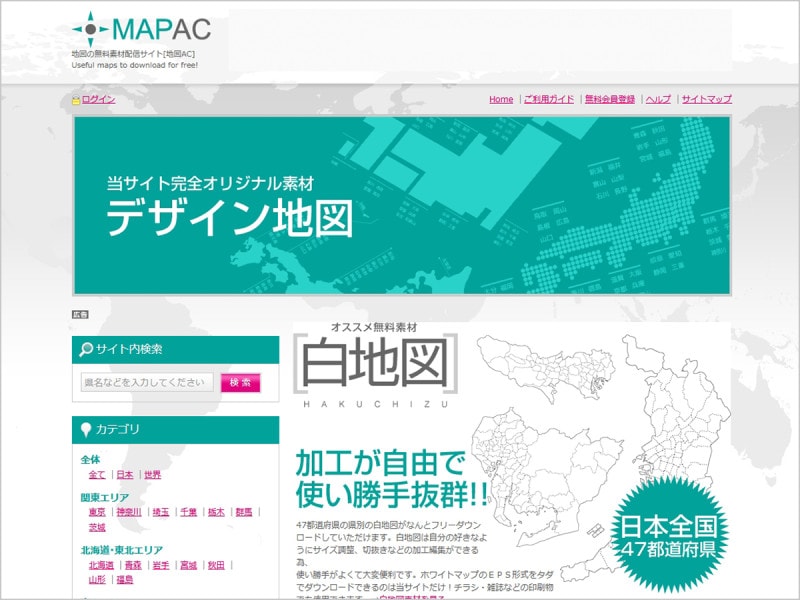Click the key icon beside ログイン
Screen dimensions: 800x600
(x=76, y=99)
